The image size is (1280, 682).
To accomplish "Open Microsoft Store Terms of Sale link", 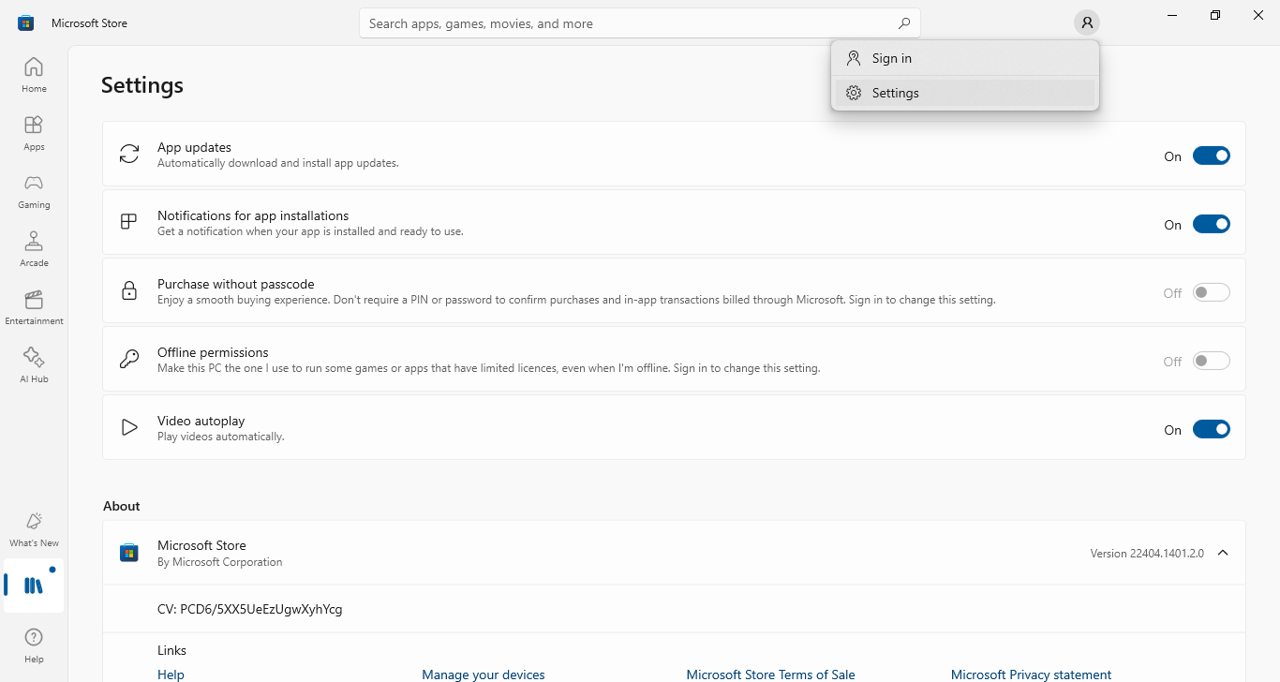I will coord(770,674).
